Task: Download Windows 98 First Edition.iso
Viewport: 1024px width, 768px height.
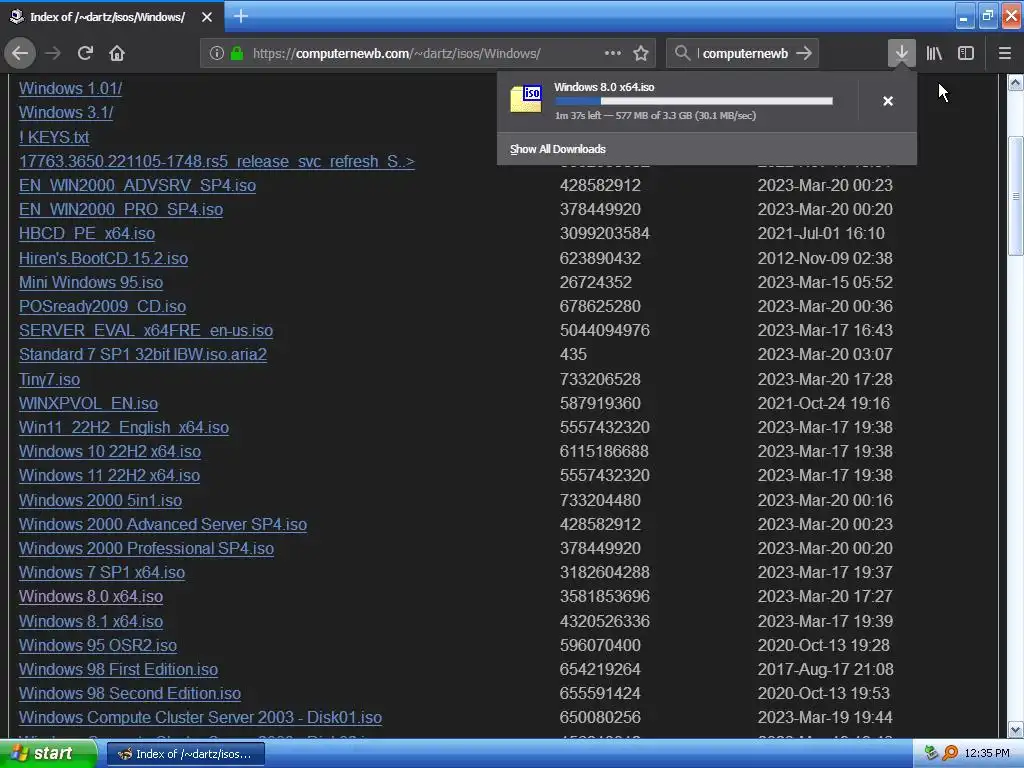Action: [118, 669]
